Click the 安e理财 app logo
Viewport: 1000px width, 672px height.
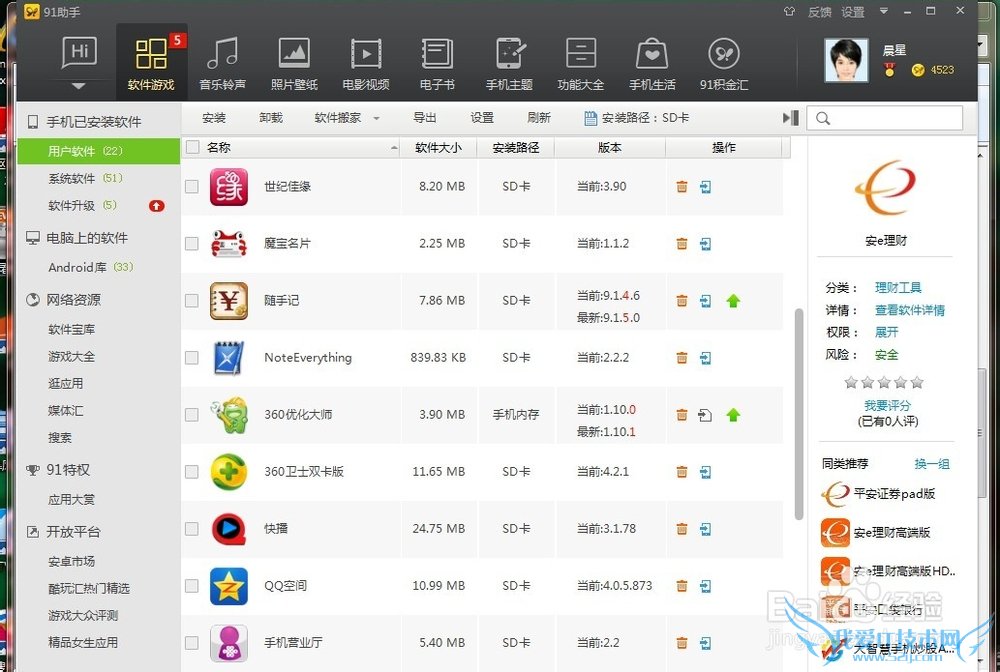pos(885,188)
